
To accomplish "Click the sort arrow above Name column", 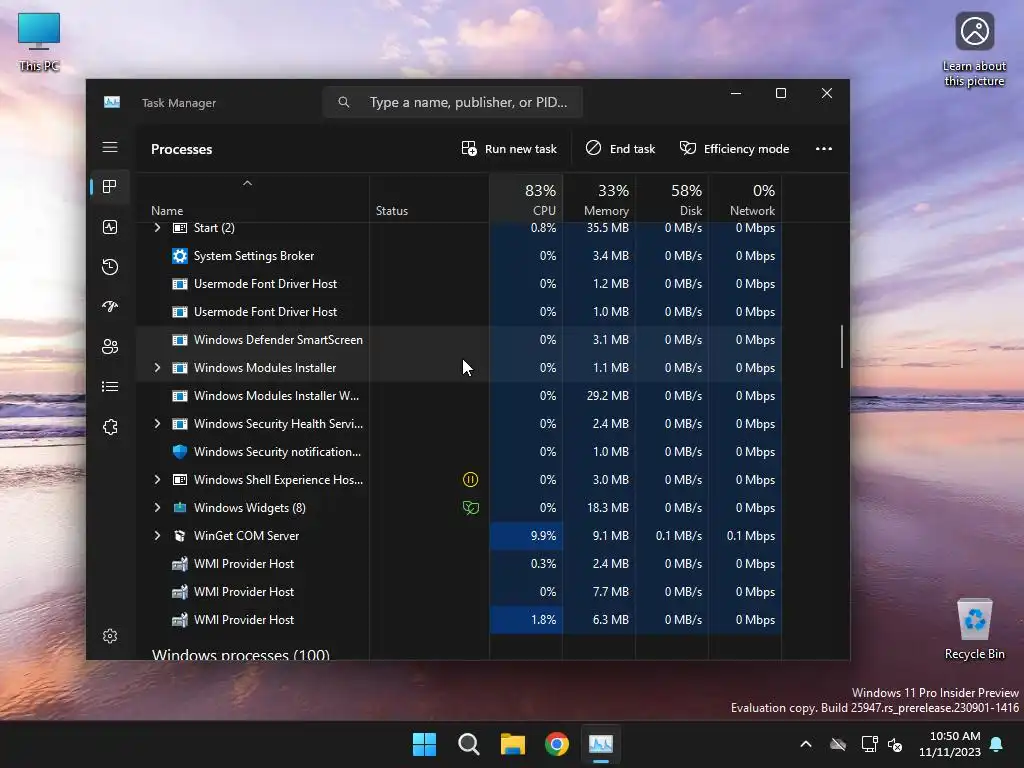I will pos(248,184).
